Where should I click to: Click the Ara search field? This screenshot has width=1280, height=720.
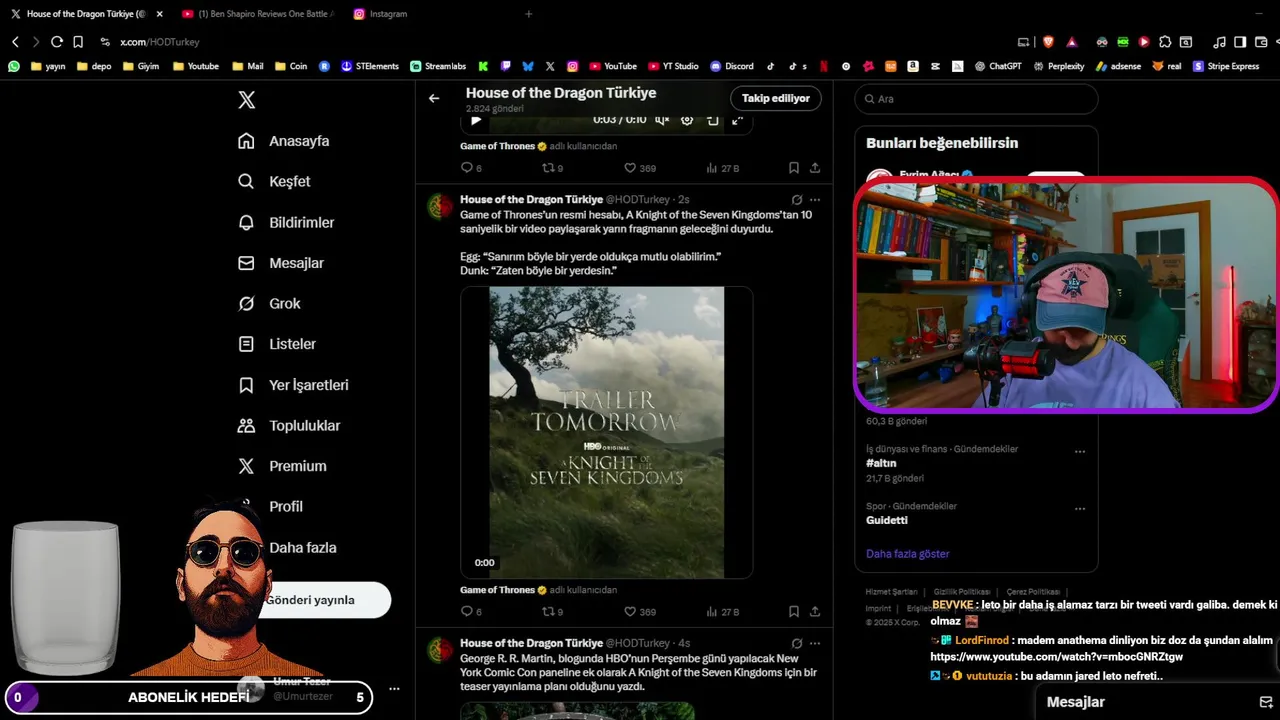pos(976,99)
